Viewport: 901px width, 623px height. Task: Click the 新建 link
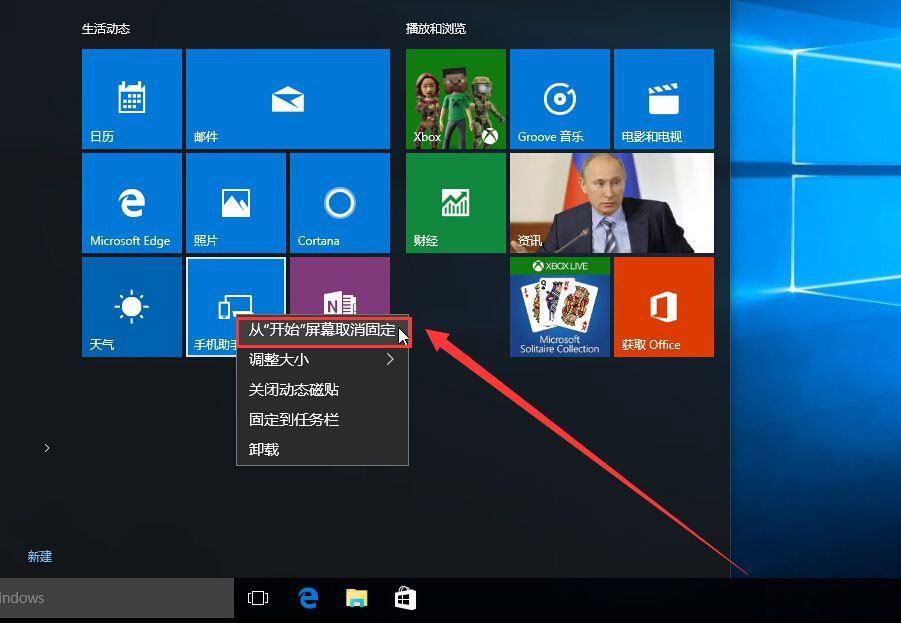[x=40, y=556]
